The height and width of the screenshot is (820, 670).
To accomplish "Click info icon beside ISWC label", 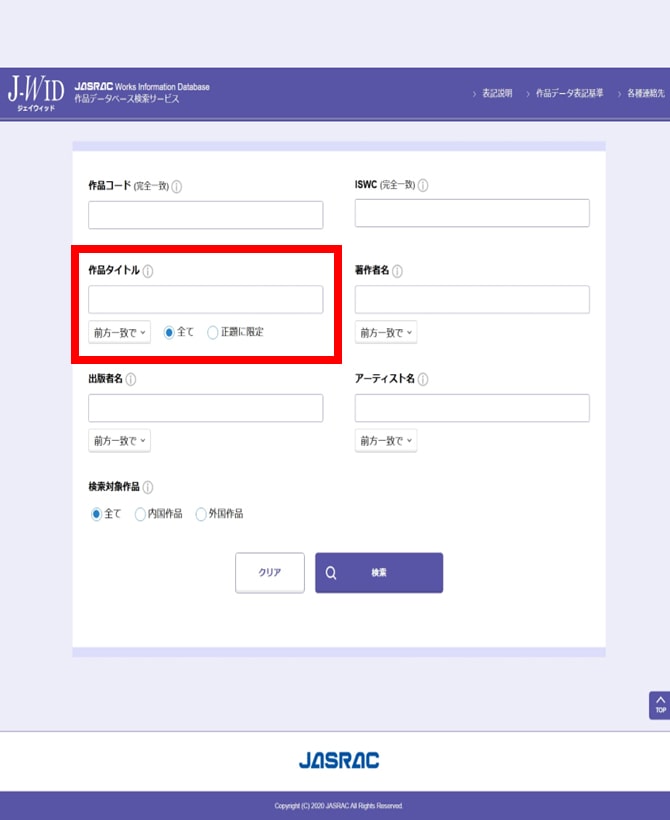I will pos(423,186).
